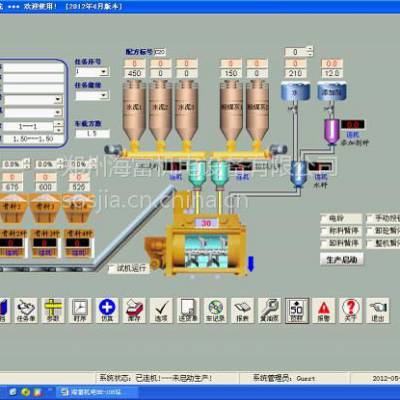Toggle the 电铃 bell checkbox
Screen dimensions: 400x400
coord(324,219)
